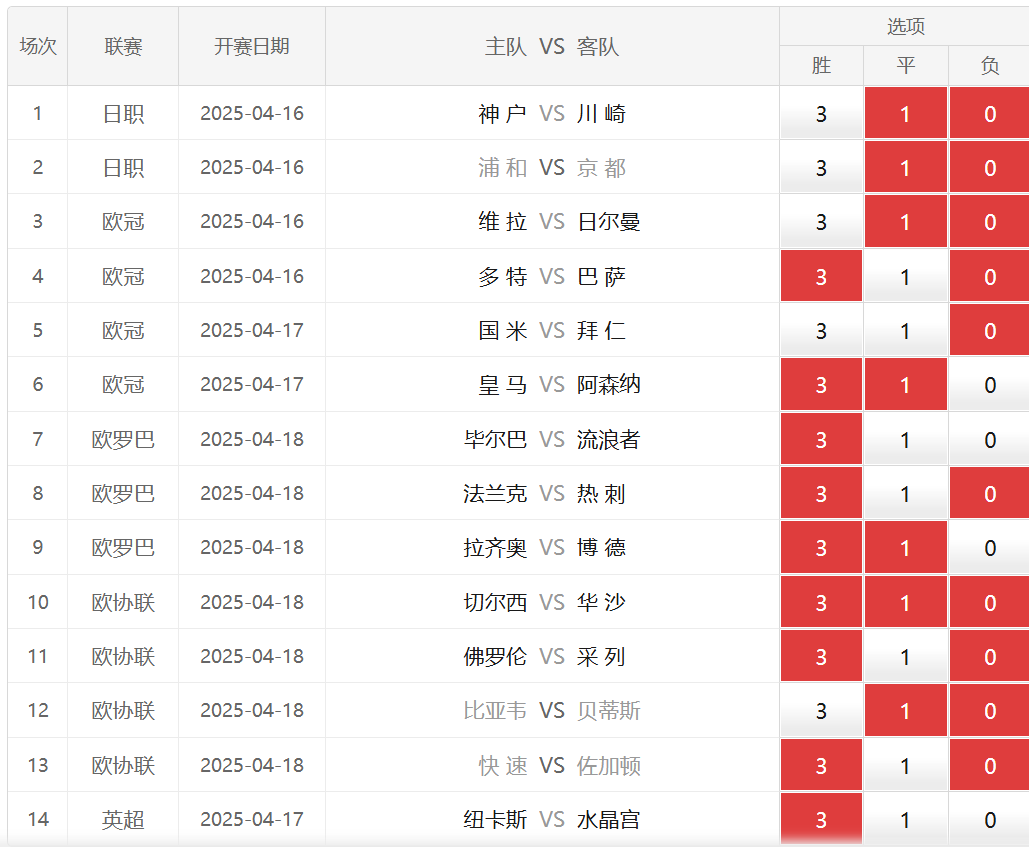This screenshot has height=859, width=1029.
Task: Select win option 3 for 浦和 vs 京都
Action: click(821, 168)
